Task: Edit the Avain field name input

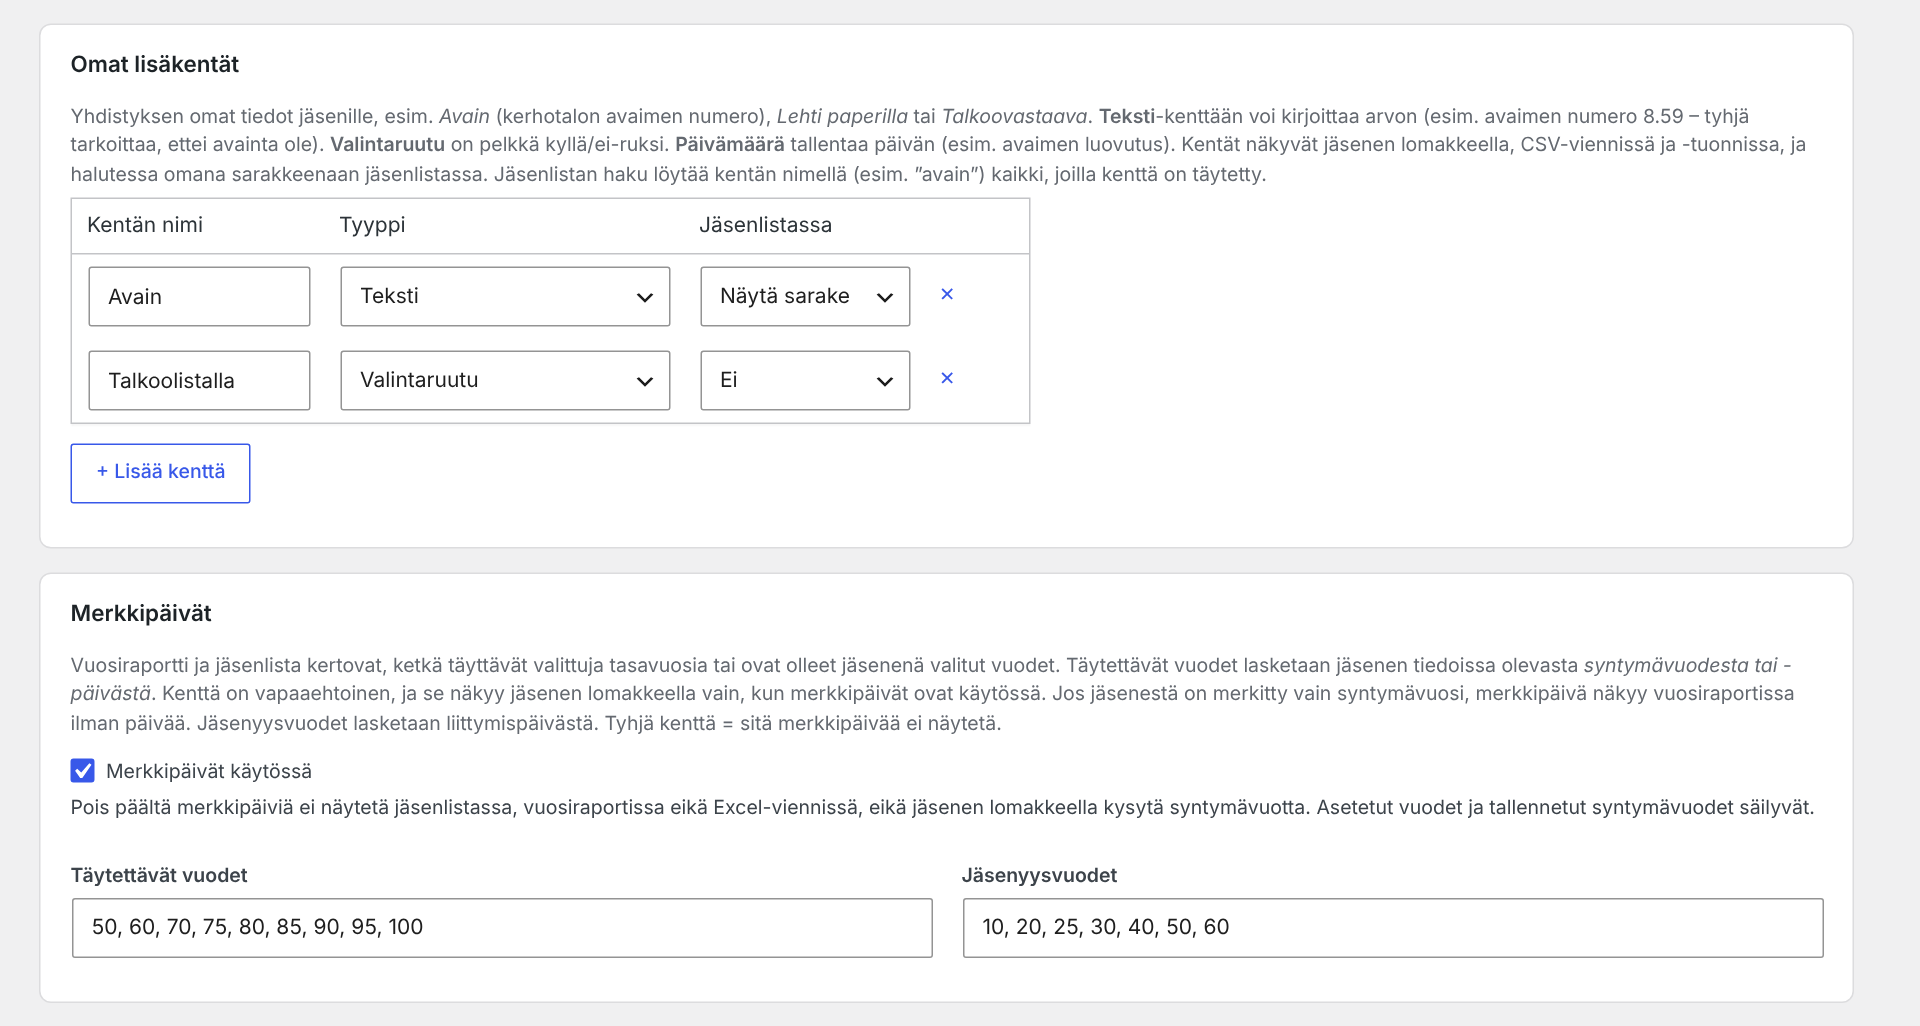Action: click(199, 296)
